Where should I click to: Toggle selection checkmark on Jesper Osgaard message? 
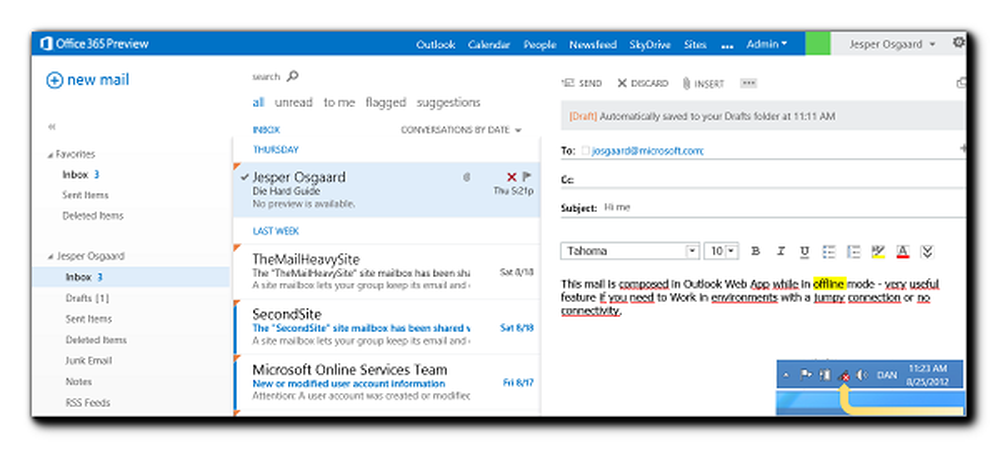point(244,177)
